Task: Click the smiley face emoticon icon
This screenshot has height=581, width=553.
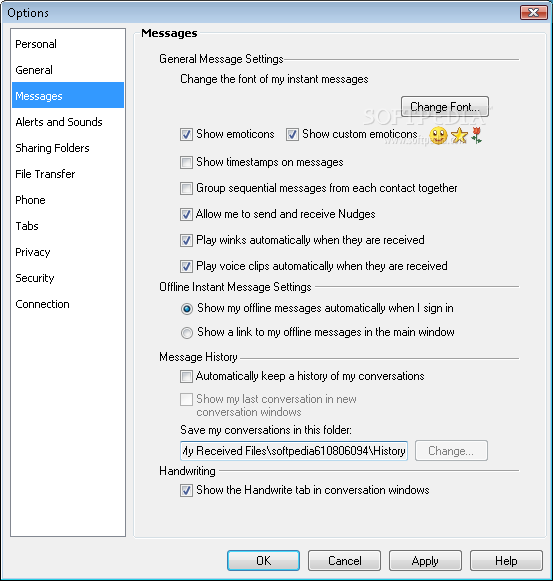Action: [438, 135]
